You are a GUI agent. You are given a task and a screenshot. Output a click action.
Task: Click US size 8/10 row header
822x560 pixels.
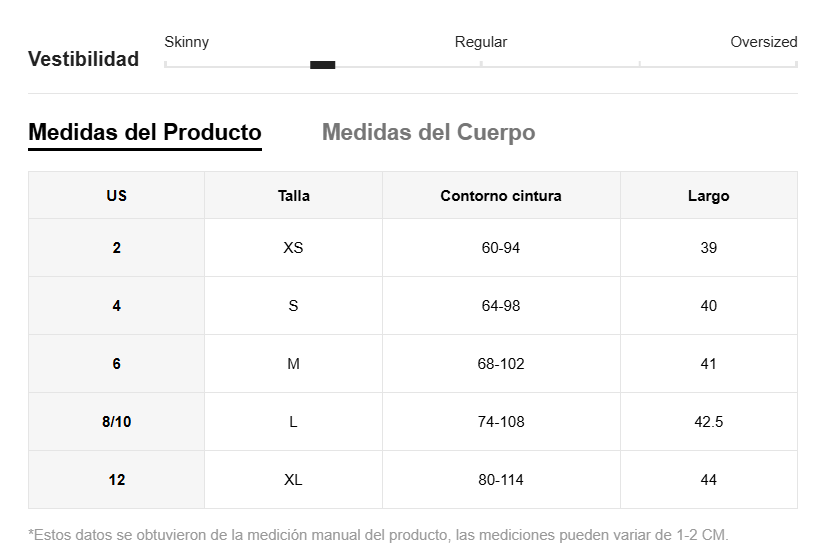[x=117, y=422]
